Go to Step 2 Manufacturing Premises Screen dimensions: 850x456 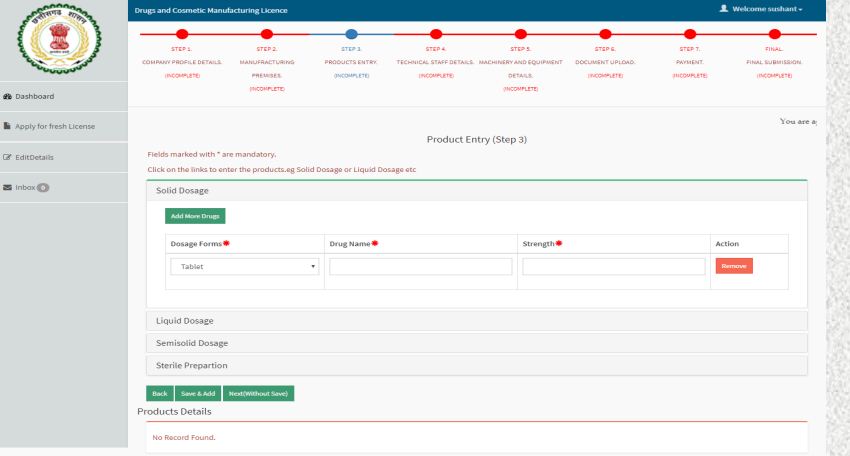[x=267, y=34]
